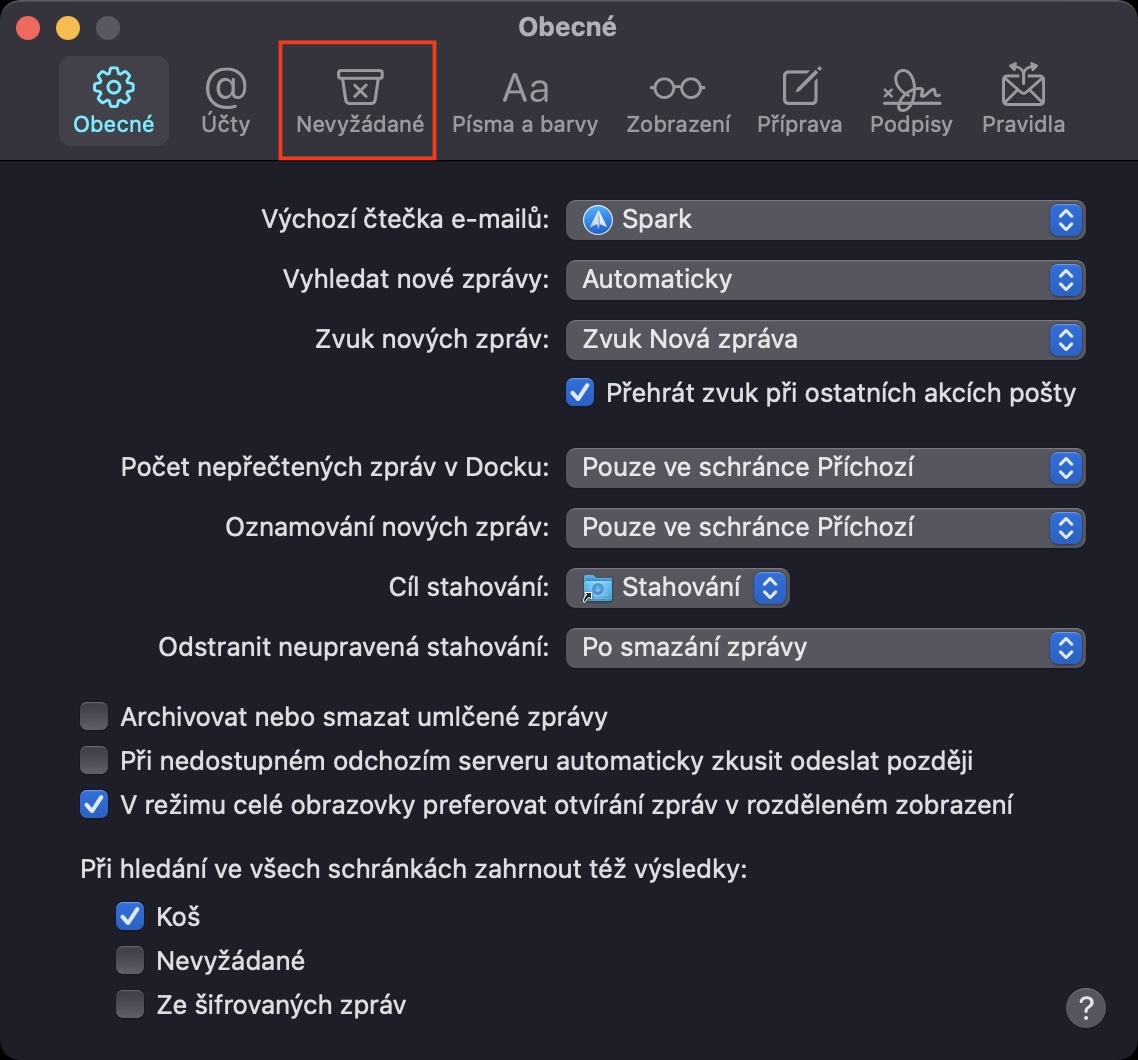
Task: Expand the Vyhledat nové zprávy dropdown
Action: (x=825, y=279)
